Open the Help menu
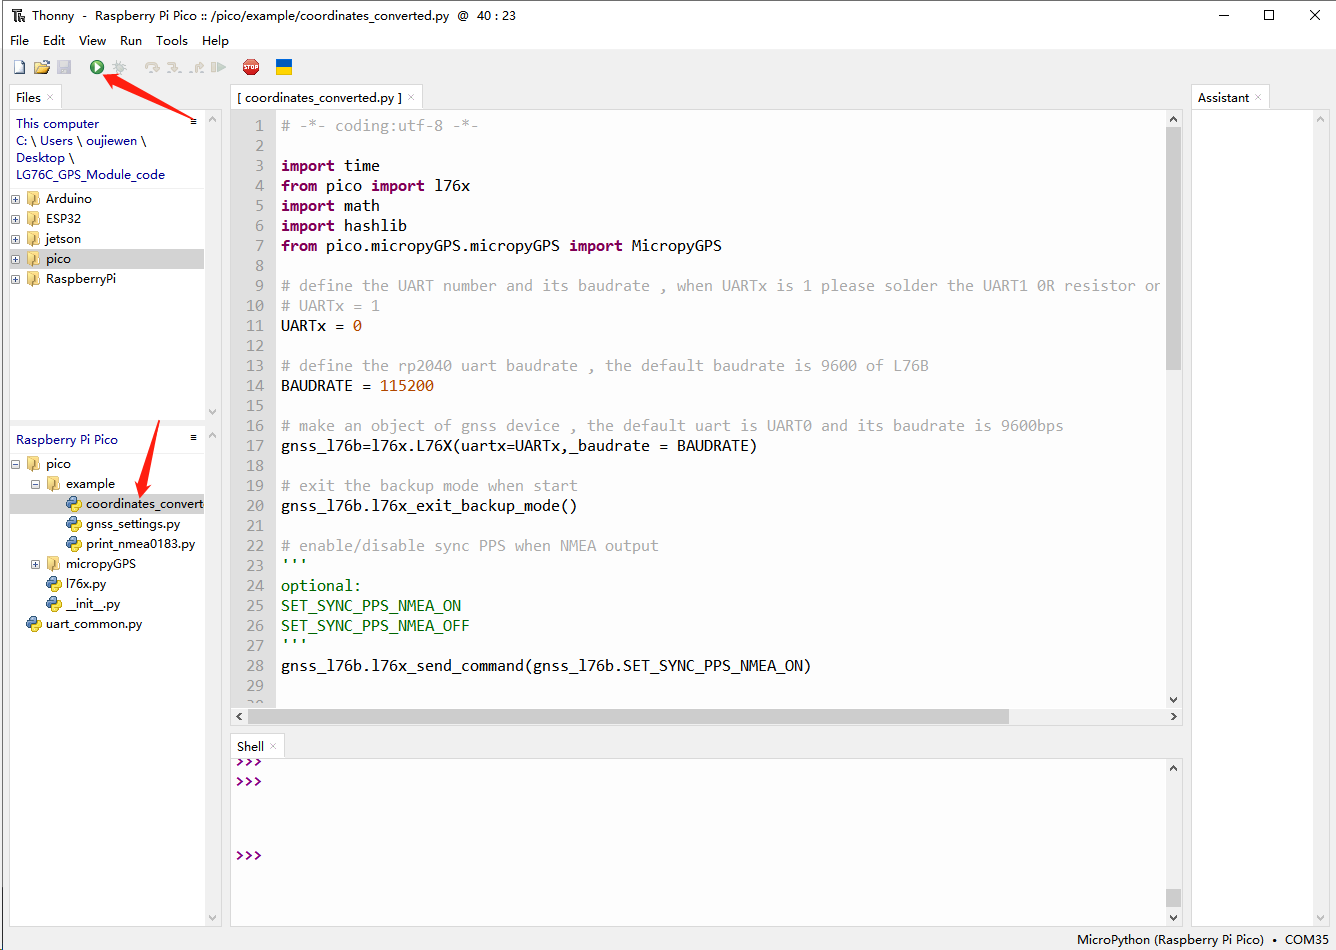The image size is (1336, 950). tap(215, 40)
